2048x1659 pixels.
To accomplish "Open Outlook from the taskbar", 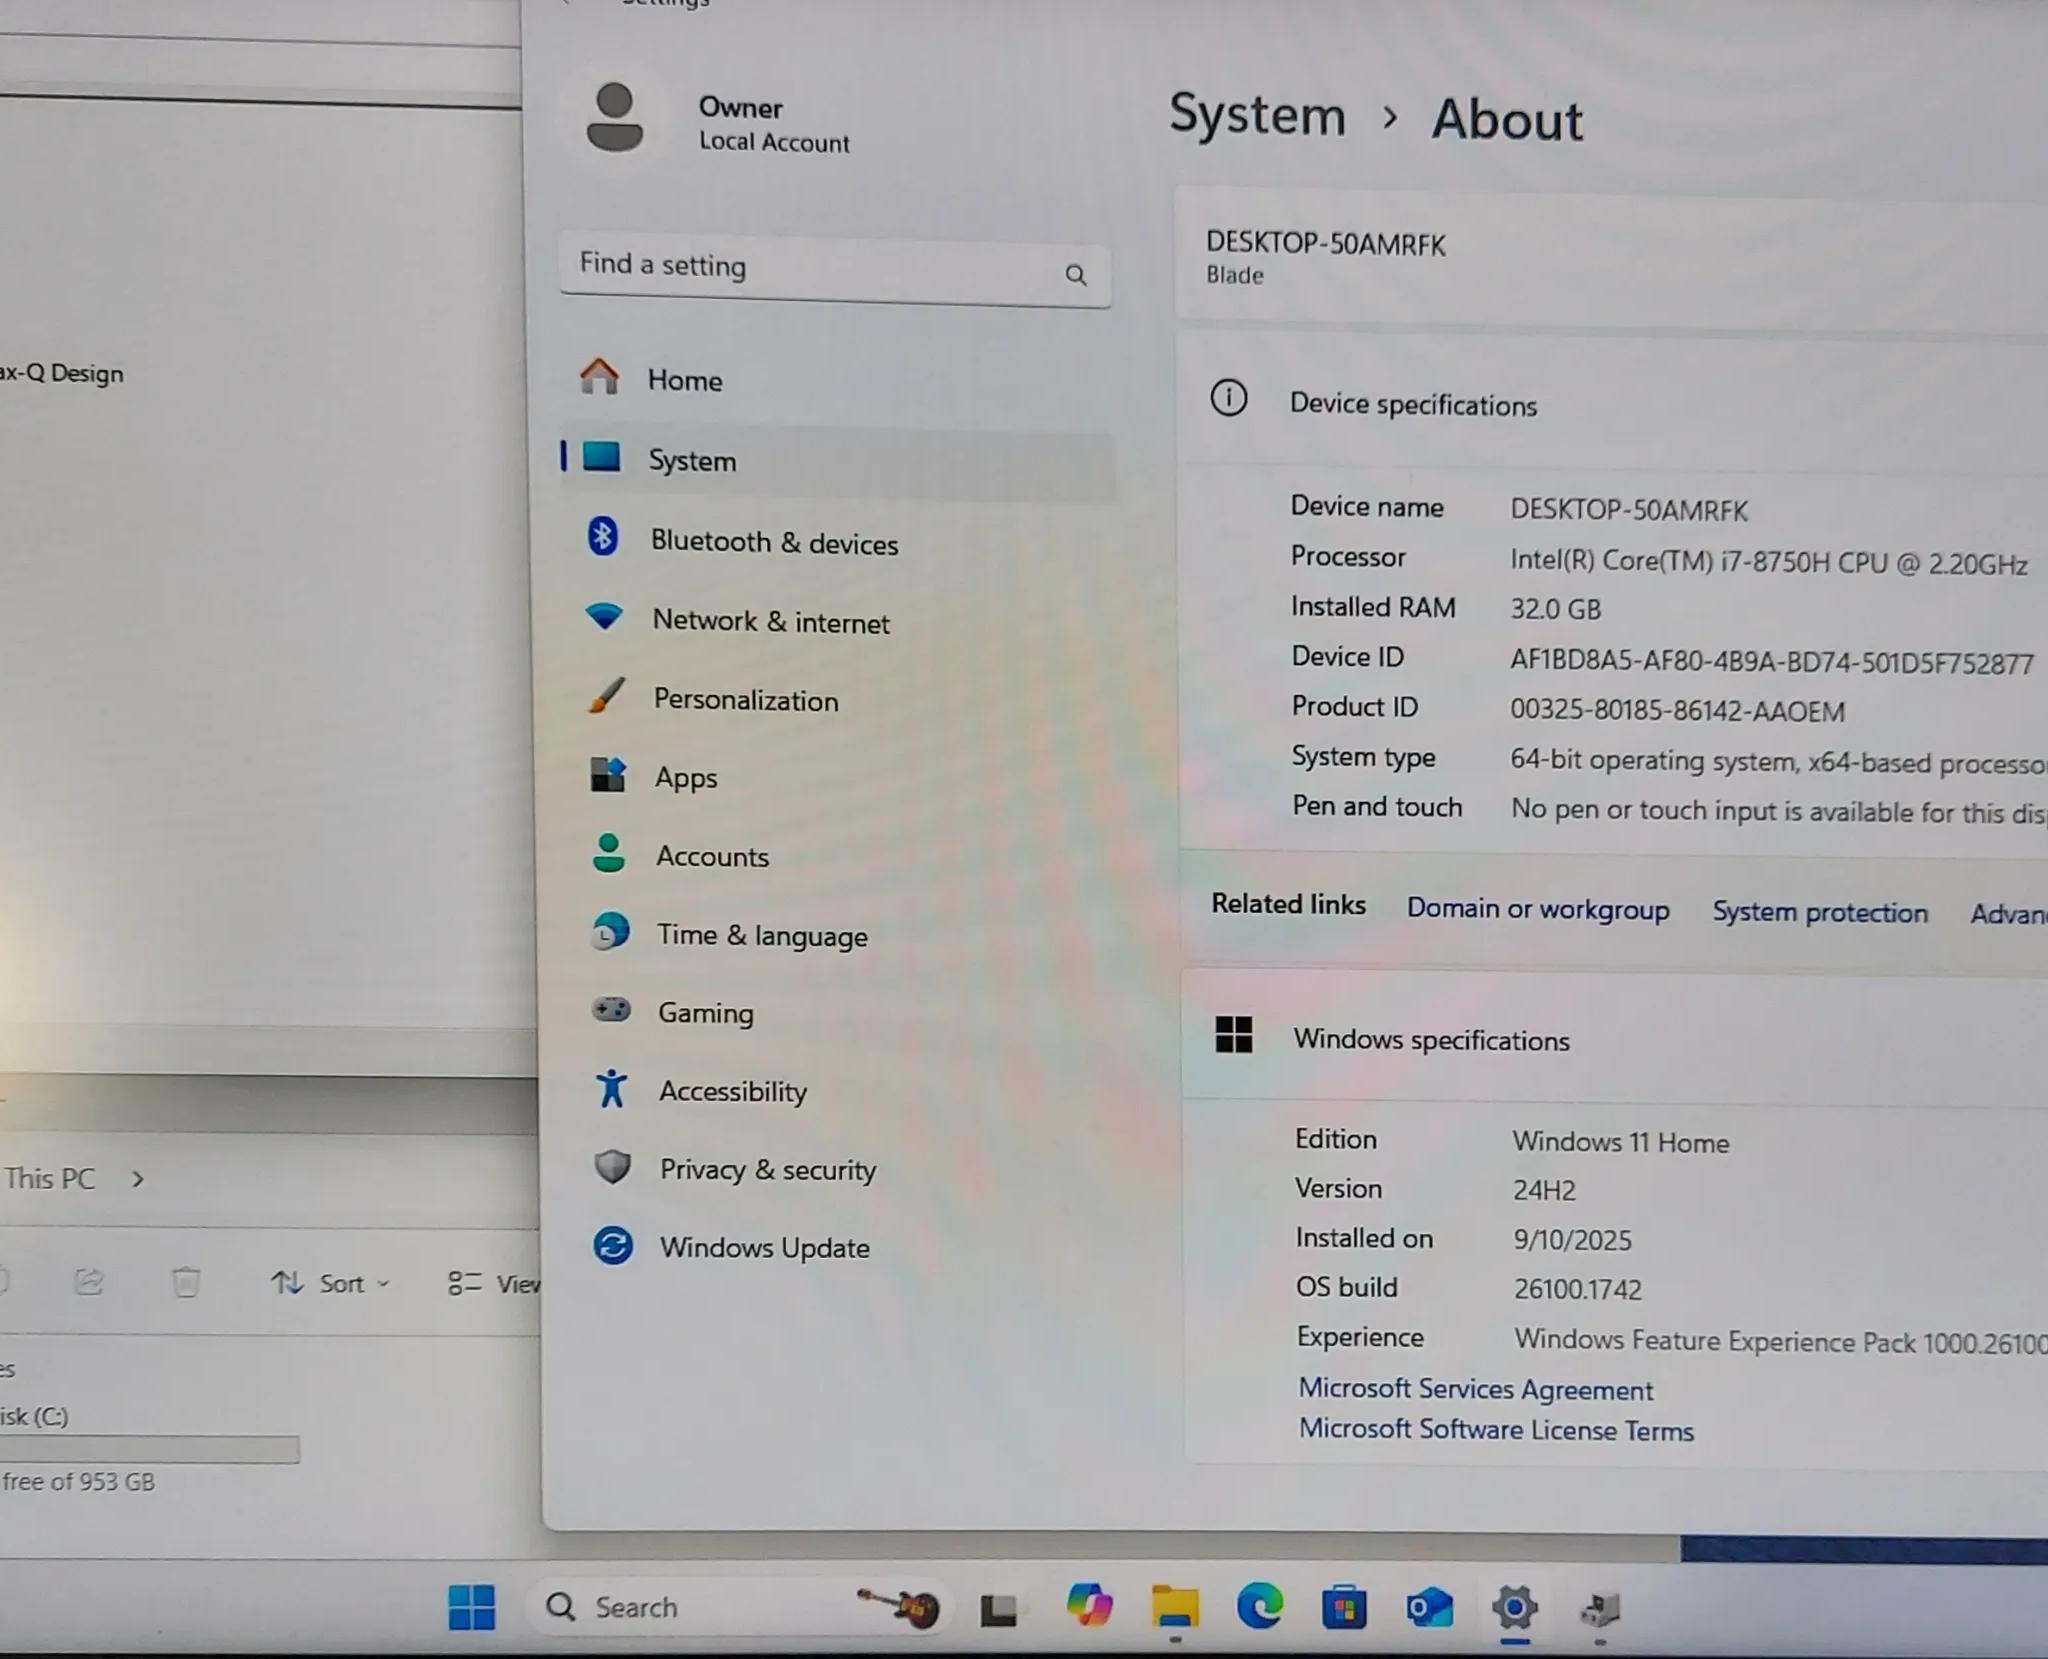I will (x=1429, y=1607).
